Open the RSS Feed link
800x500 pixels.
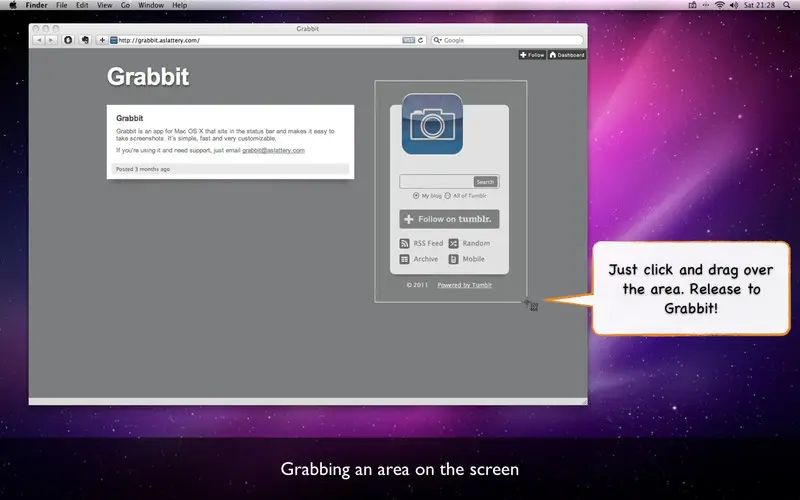coord(428,243)
